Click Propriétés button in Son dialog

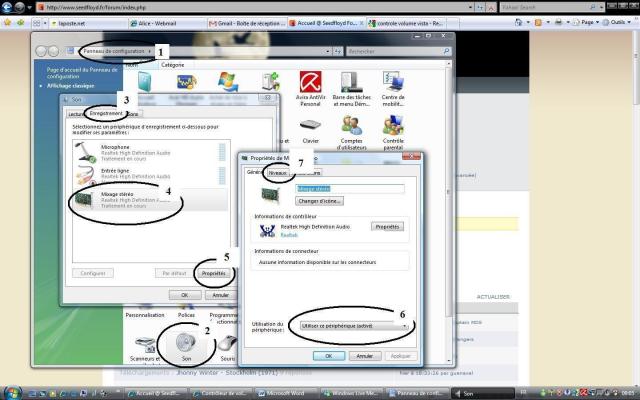(213, 272)
